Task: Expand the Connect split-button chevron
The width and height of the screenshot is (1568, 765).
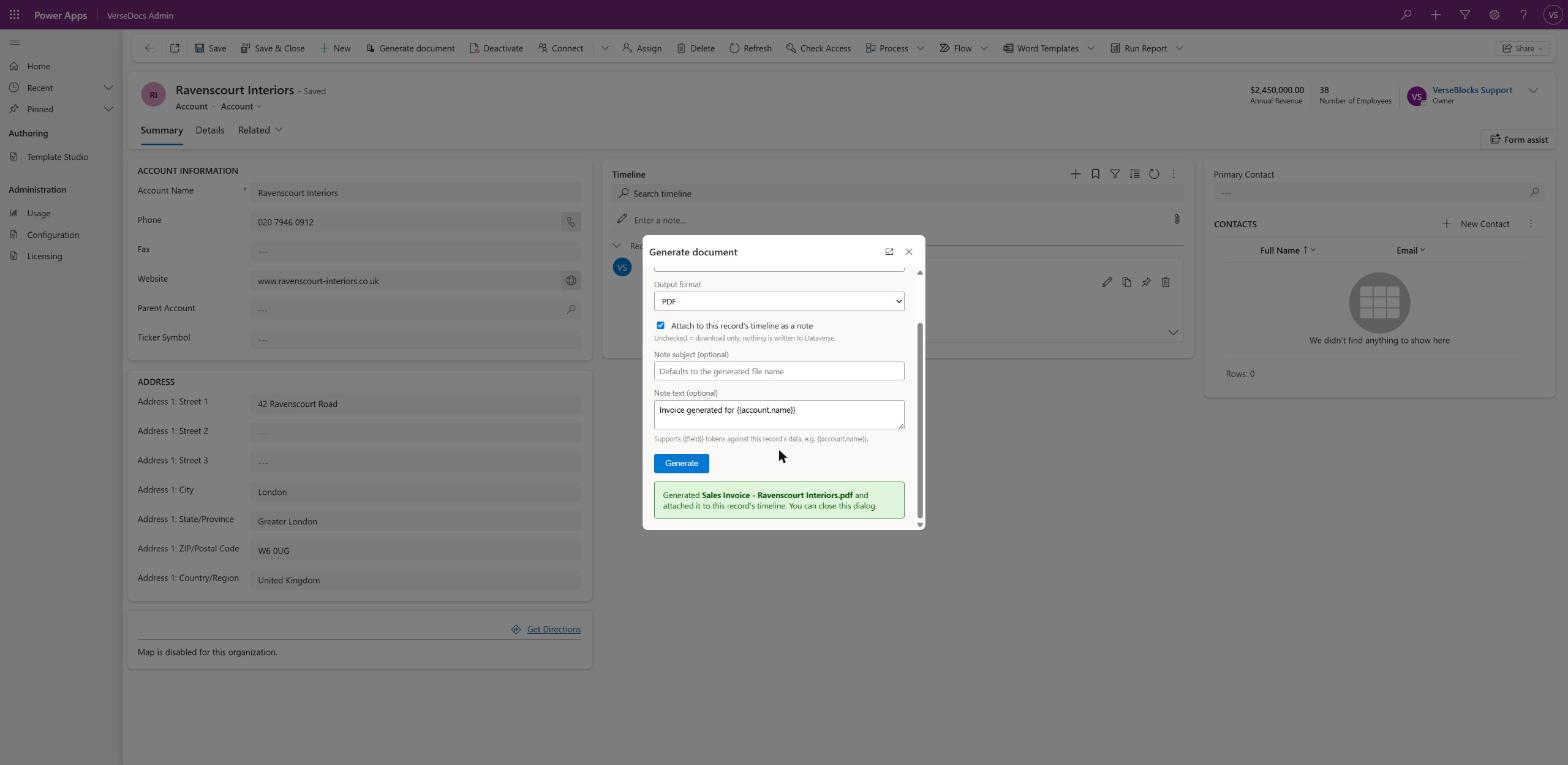Action: [604, 48]
